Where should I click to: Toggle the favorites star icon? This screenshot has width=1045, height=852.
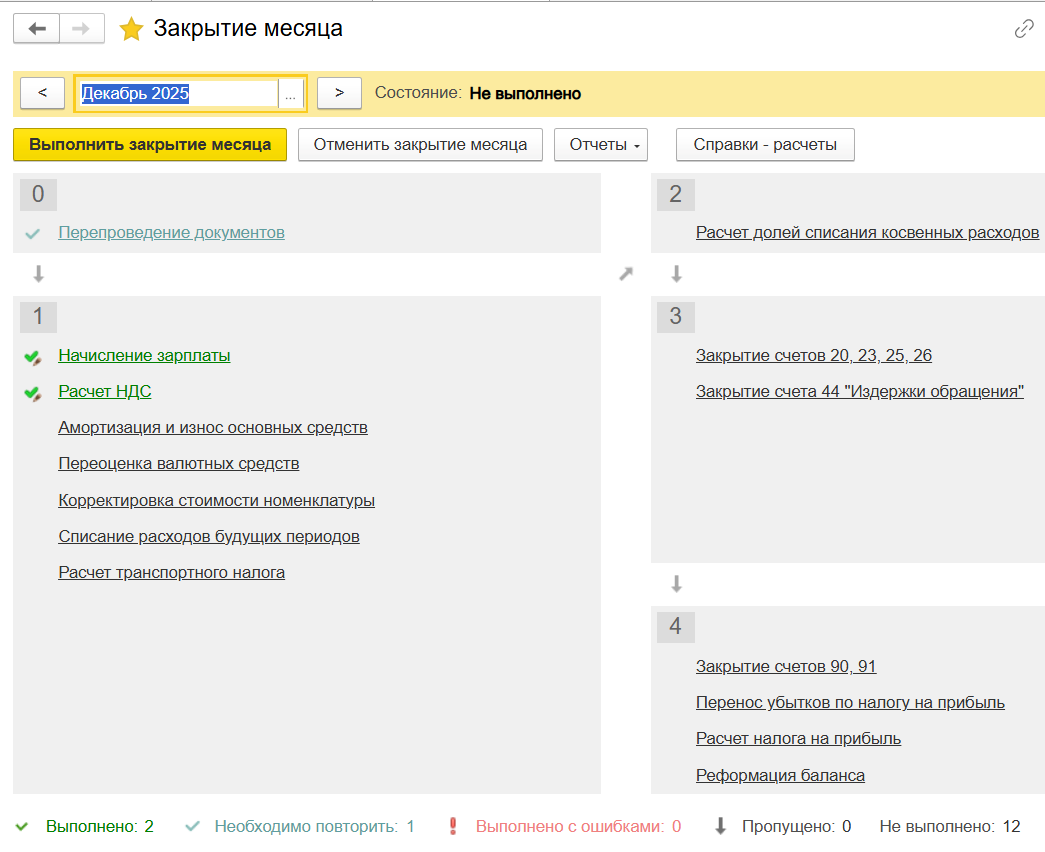(131, 29)
